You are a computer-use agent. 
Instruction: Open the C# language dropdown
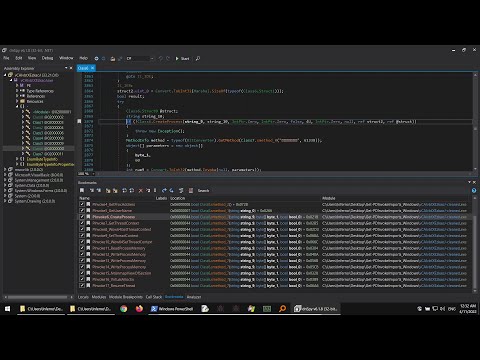coord(140,58)
